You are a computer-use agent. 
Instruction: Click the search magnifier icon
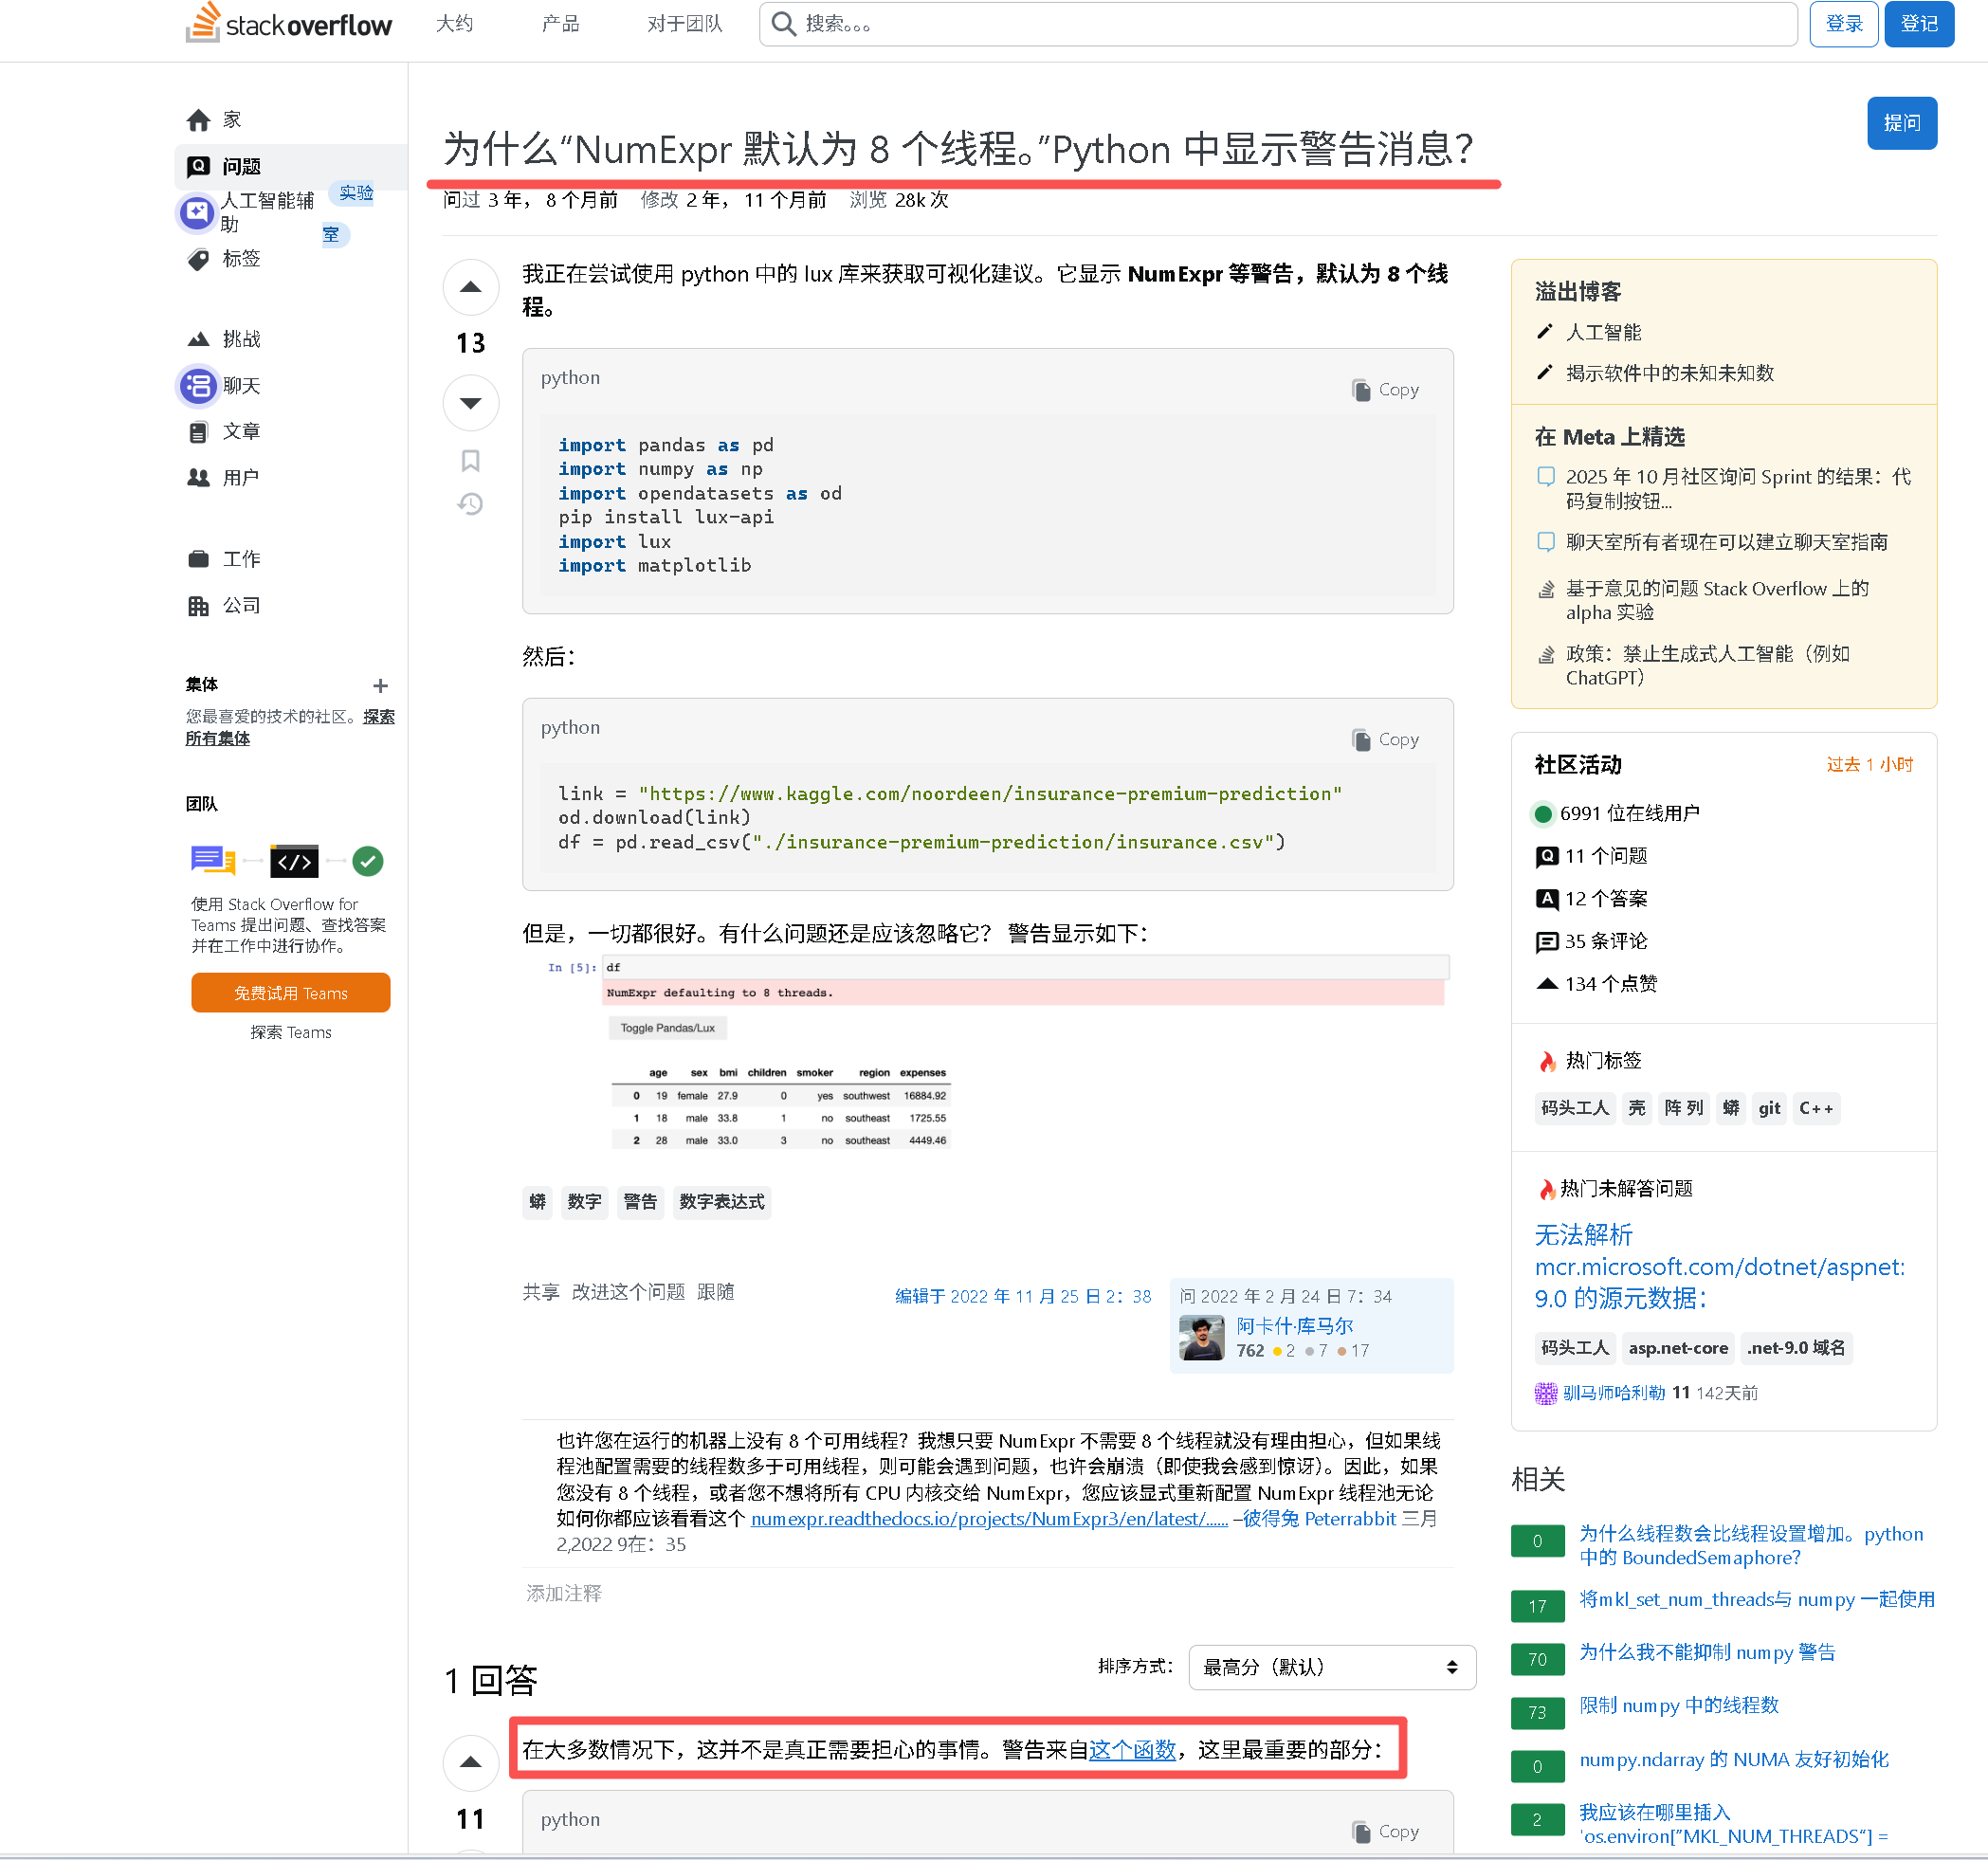click(784, 23)
